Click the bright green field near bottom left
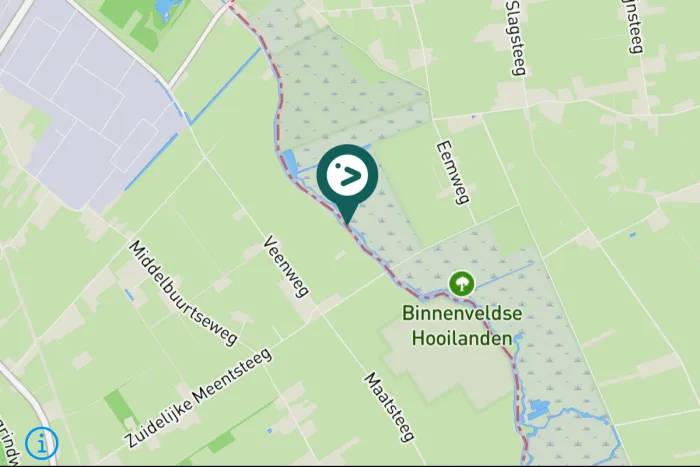 click(115, 410)
